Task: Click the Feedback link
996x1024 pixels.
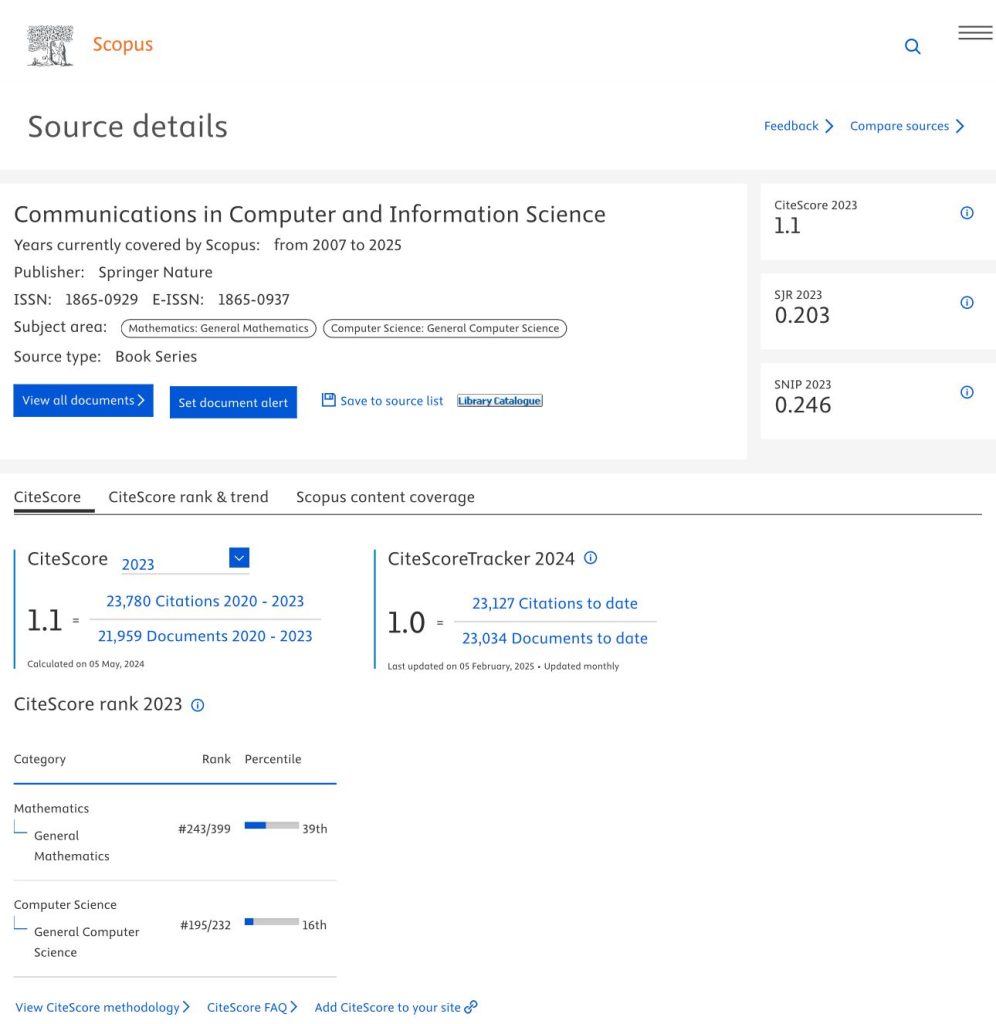Action: [798, 126]
